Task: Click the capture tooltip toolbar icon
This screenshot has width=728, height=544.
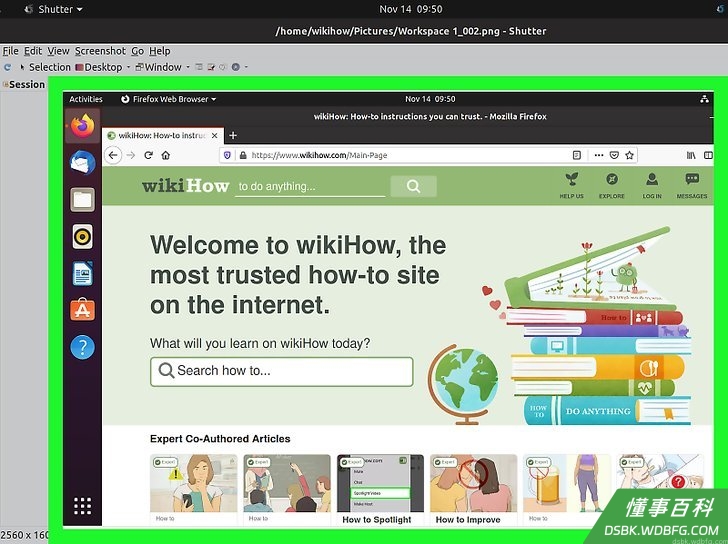Action: click(x=211, y=67)
